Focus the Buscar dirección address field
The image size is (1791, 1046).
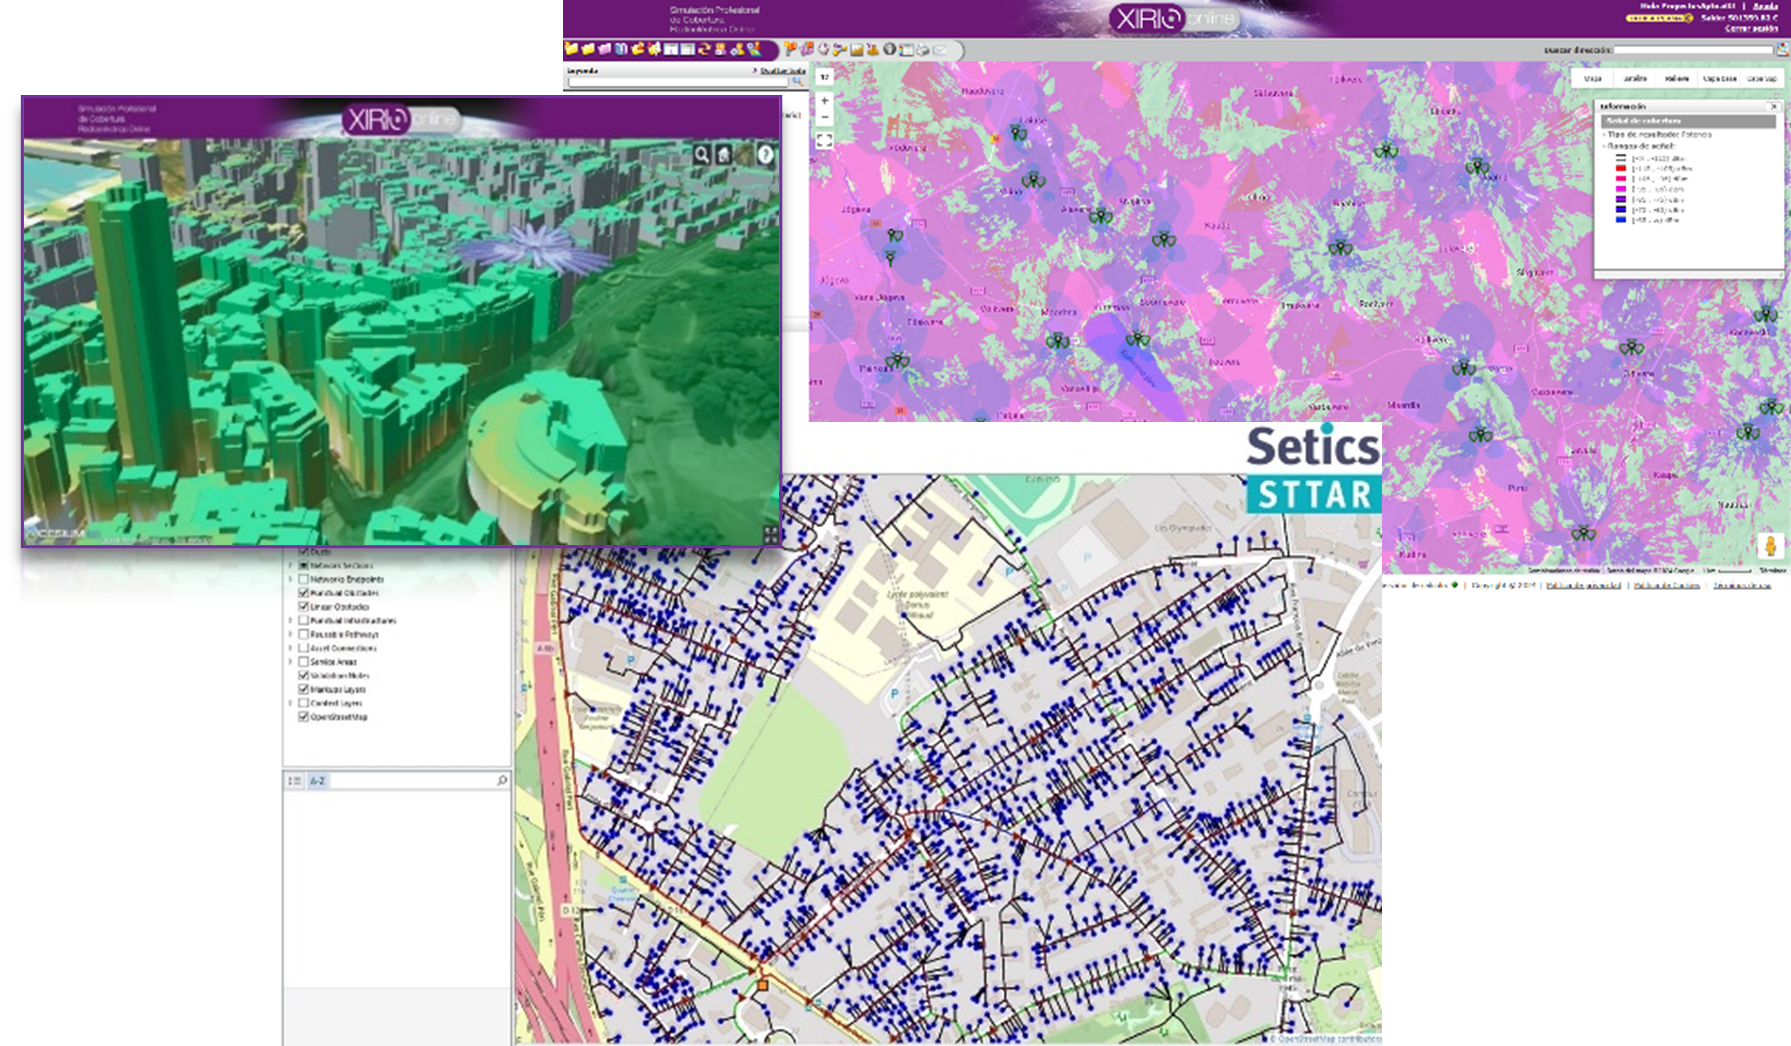(1692, 49)
